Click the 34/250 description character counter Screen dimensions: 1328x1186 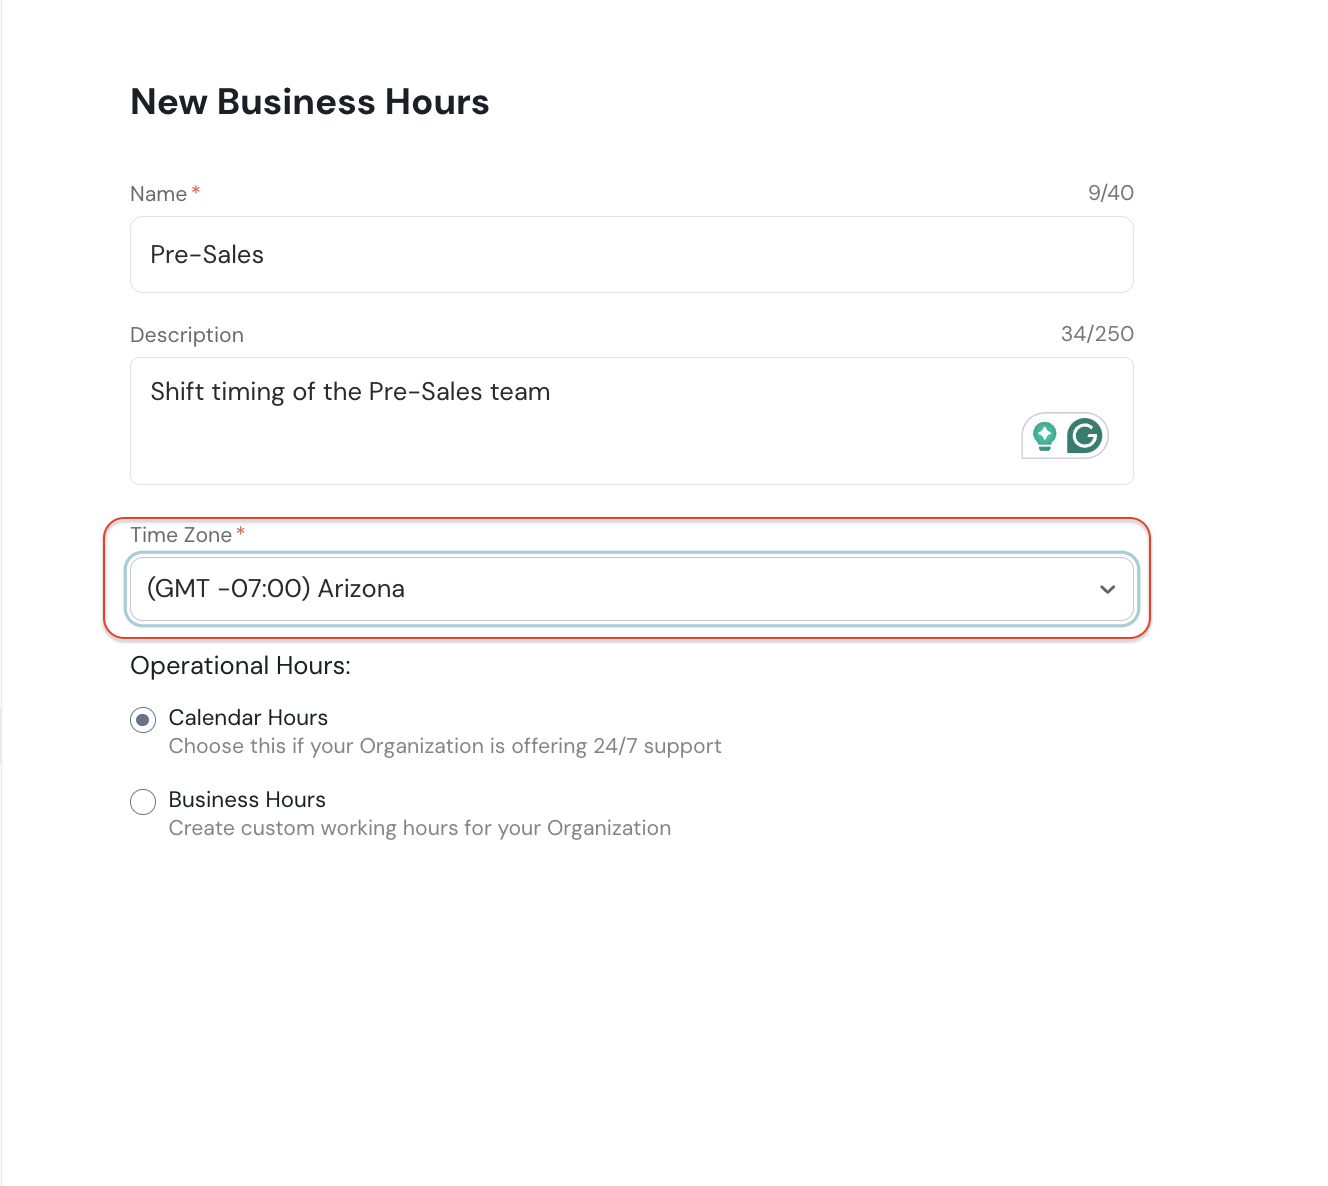1097,334
